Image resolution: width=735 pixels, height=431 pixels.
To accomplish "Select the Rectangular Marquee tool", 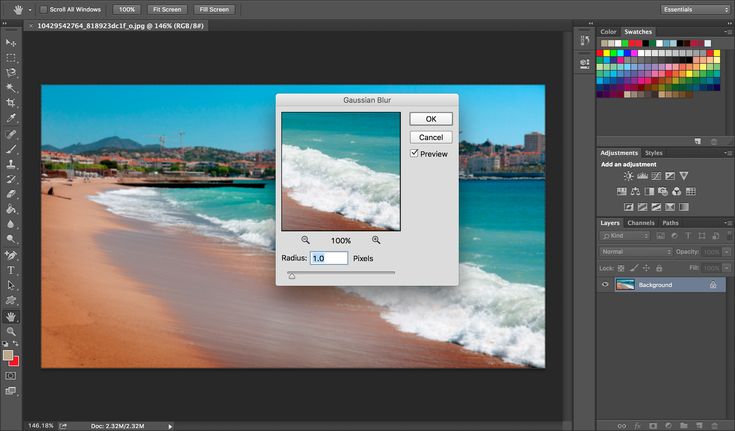I will coord(11,58).
